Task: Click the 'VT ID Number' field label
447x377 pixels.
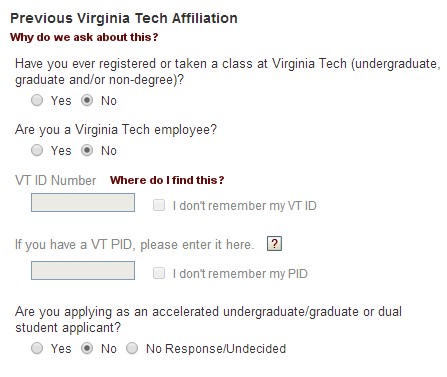Action: pos(56,180)
